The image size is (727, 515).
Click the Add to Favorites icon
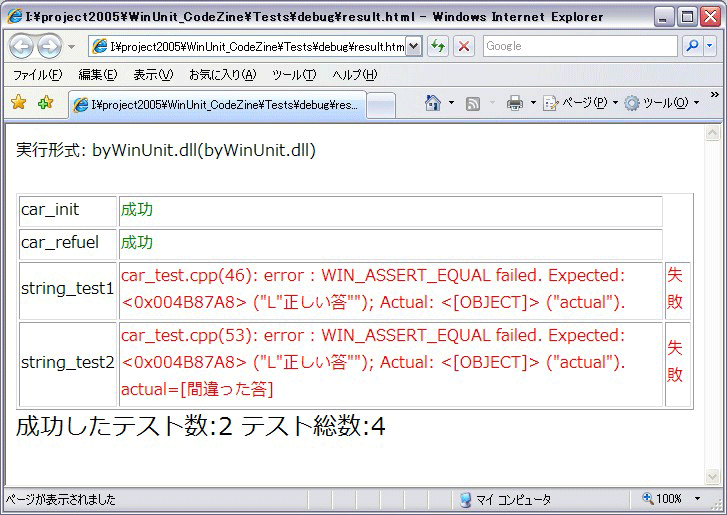click(x=45, y=102)
